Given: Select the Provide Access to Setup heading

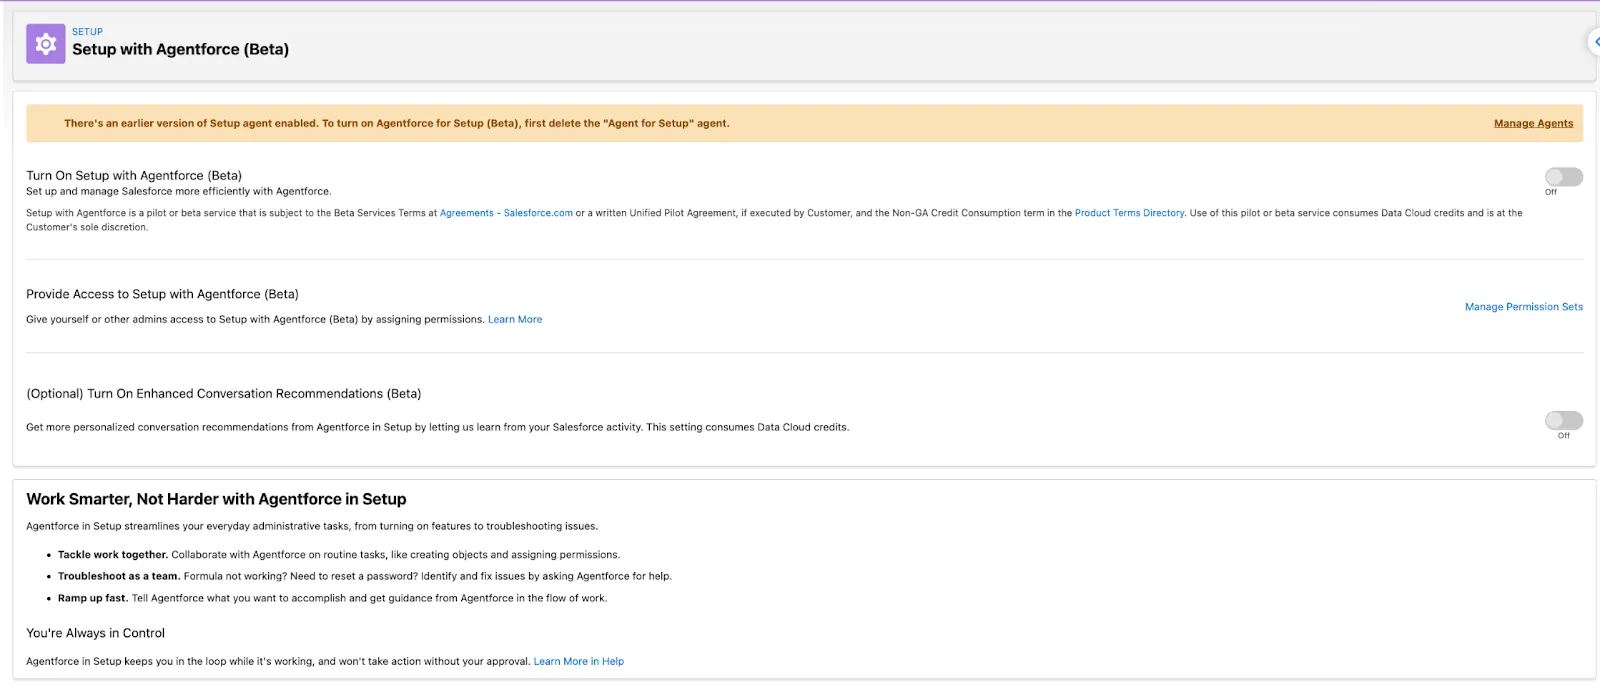Looking at the screenshot, I should point(162,294).
